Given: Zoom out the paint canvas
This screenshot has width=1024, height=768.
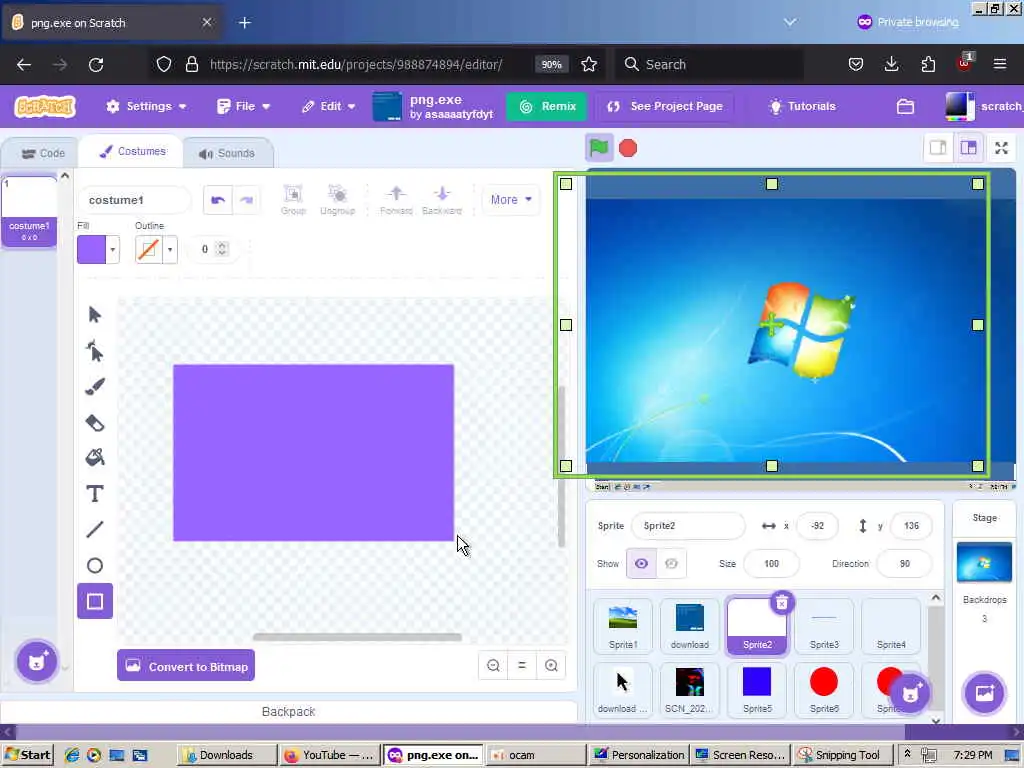Looking at the screenshot, I should coord(494,665).
